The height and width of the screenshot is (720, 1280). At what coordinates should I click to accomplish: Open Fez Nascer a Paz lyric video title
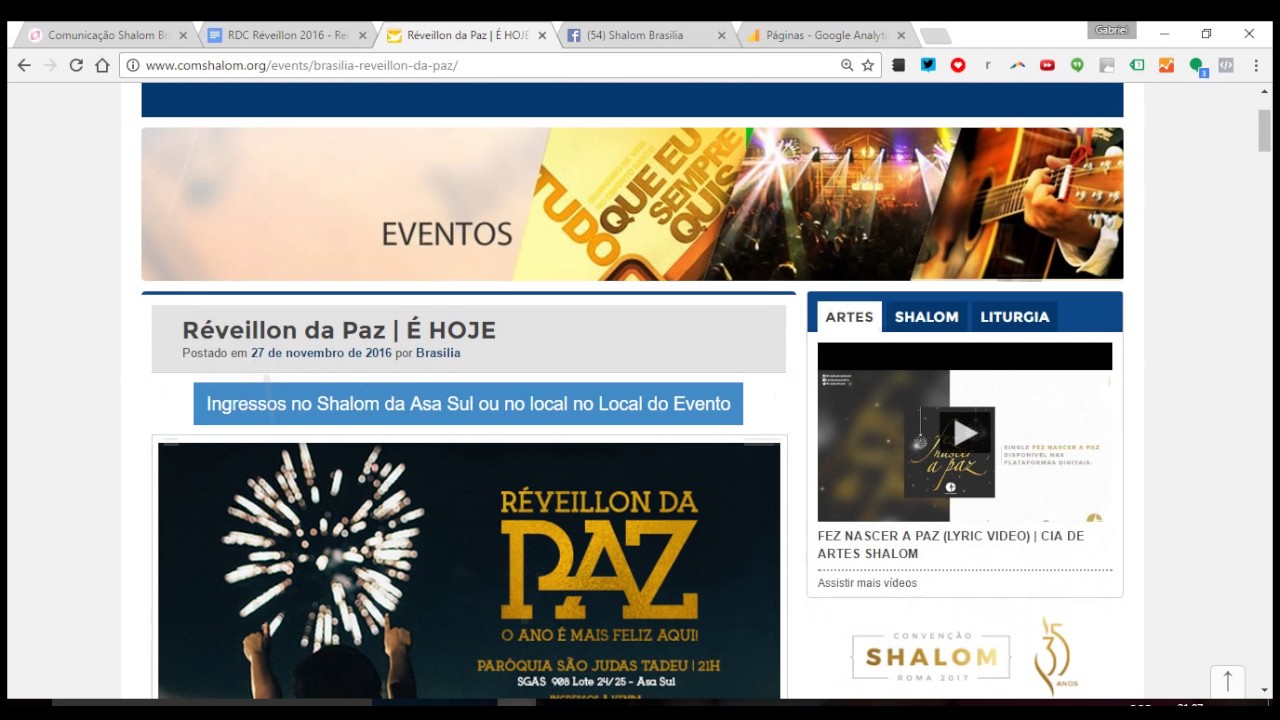[x=950, y=545]
